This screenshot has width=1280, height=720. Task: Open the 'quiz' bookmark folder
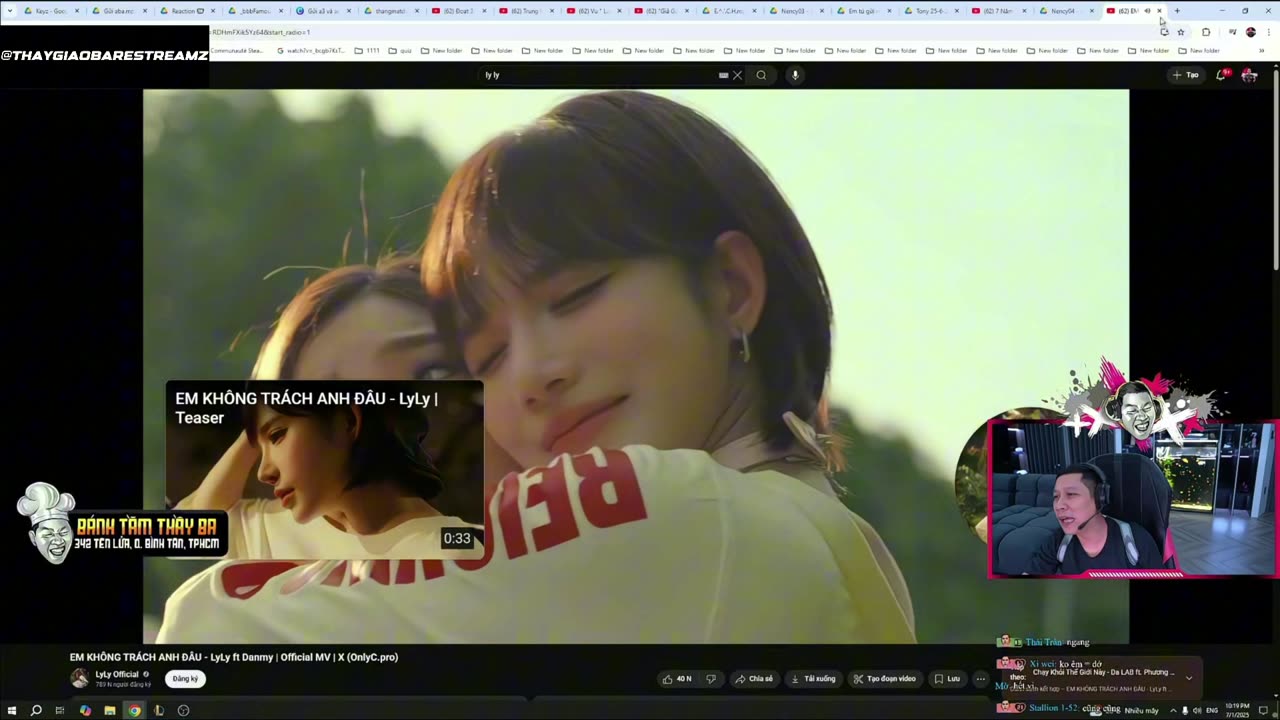coord(400,50)
